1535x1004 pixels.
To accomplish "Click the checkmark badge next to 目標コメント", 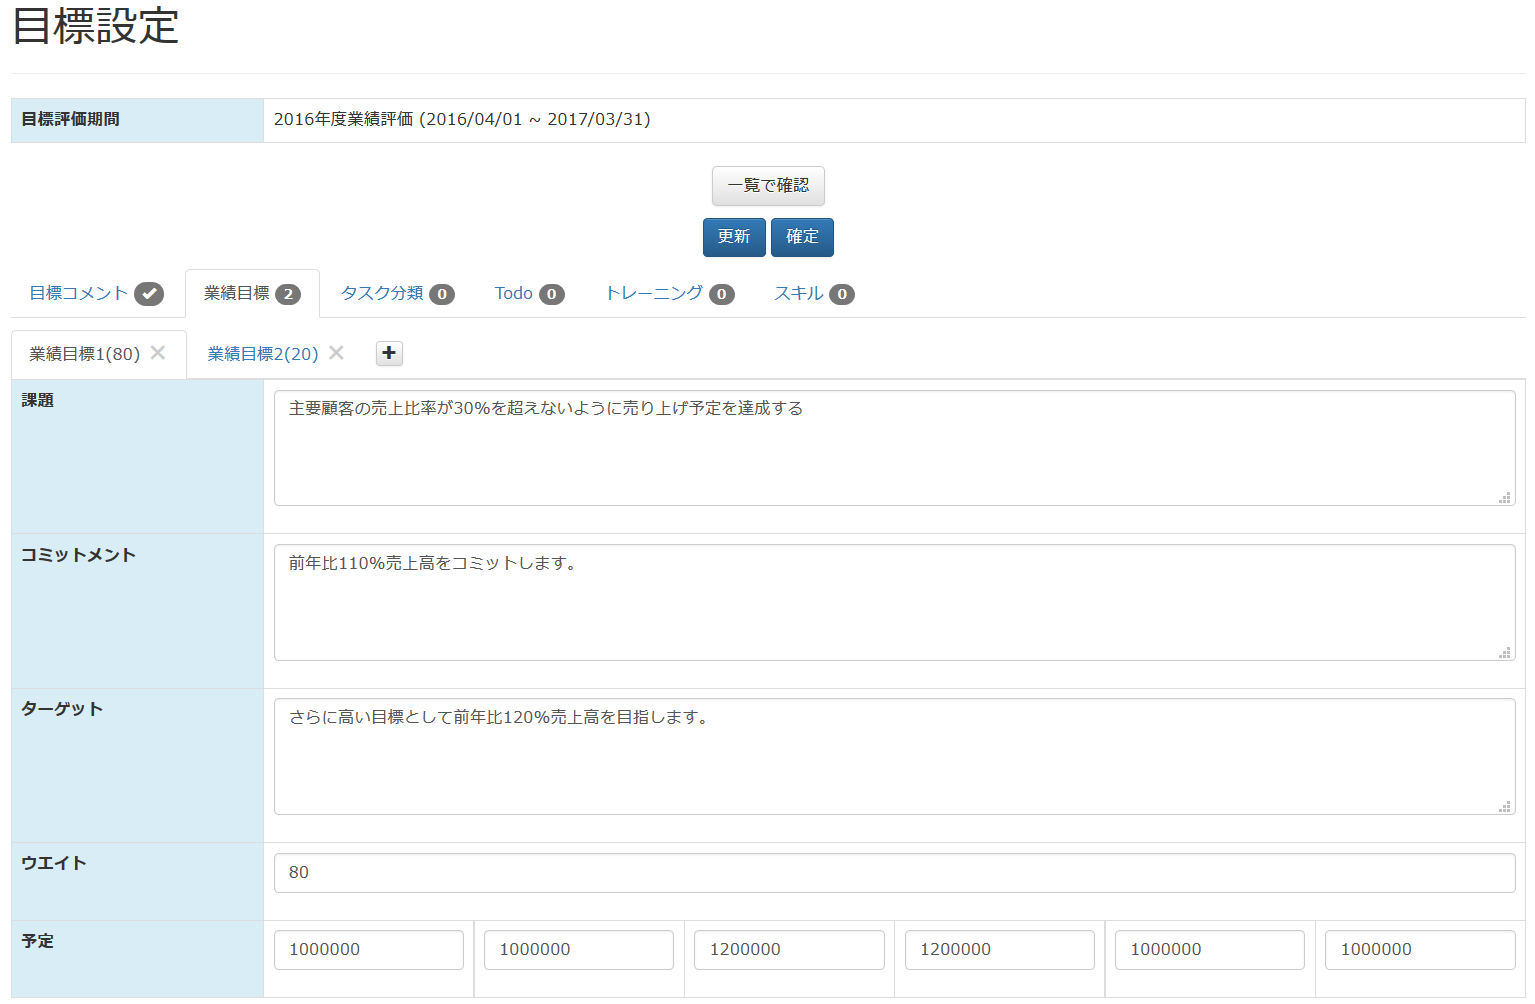I will click(149, 294).
